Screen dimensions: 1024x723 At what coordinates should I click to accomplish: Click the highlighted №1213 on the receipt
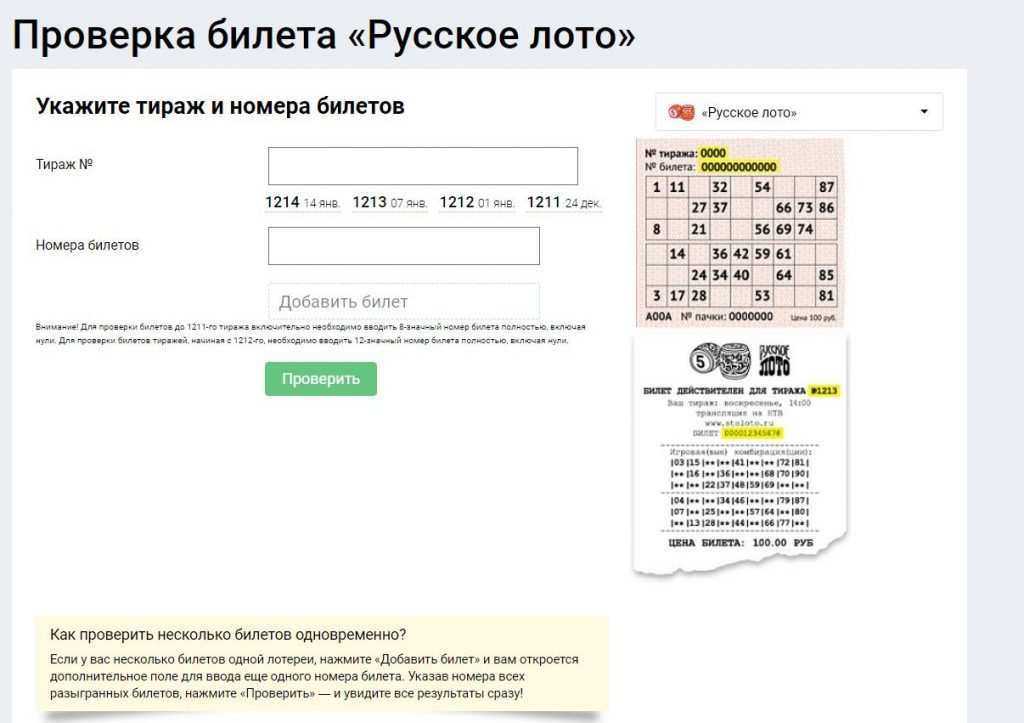[x=824, y=391]
